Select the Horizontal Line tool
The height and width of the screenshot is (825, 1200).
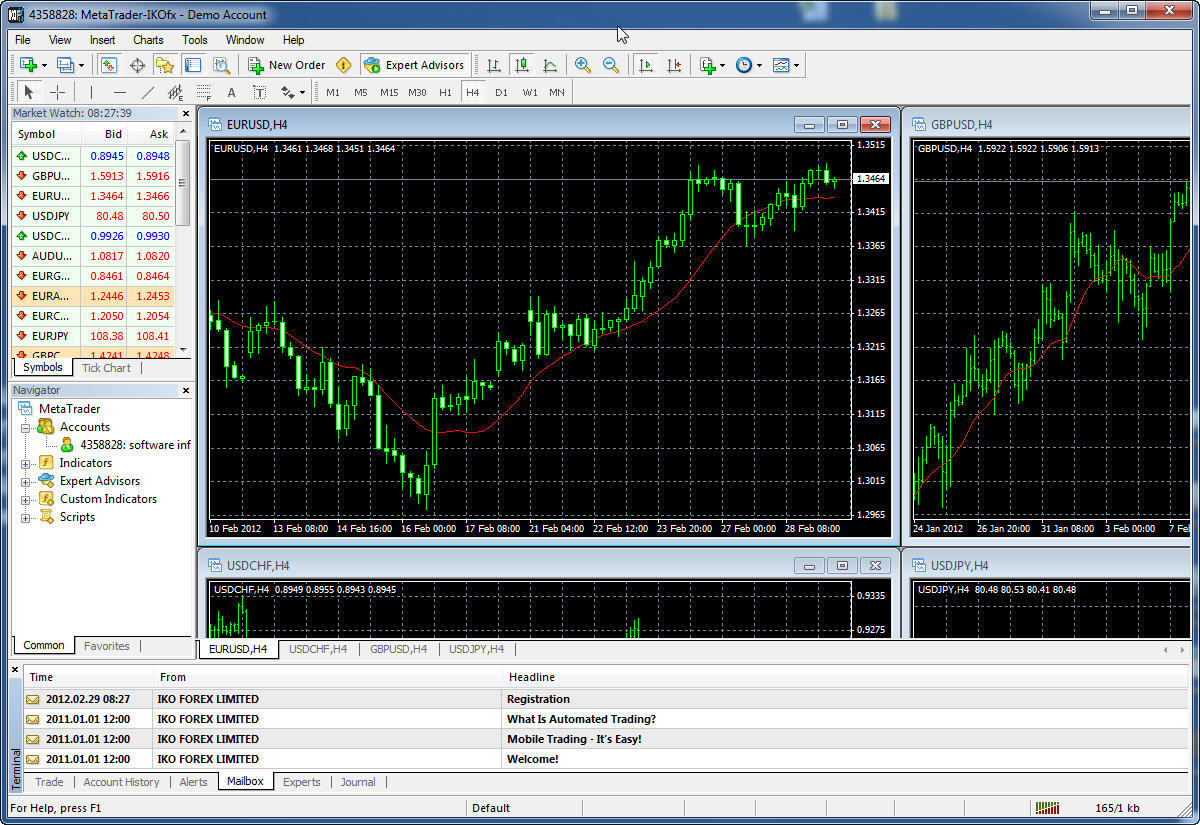point(120,92)
